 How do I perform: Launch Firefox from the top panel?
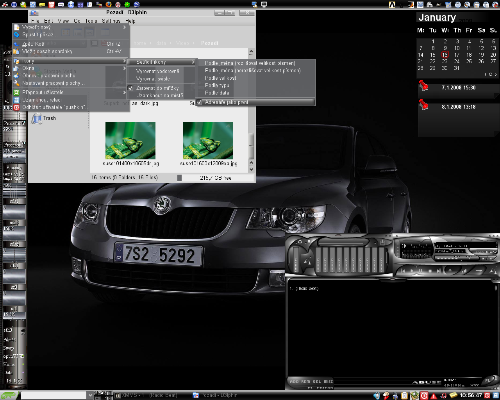[109, 4]
